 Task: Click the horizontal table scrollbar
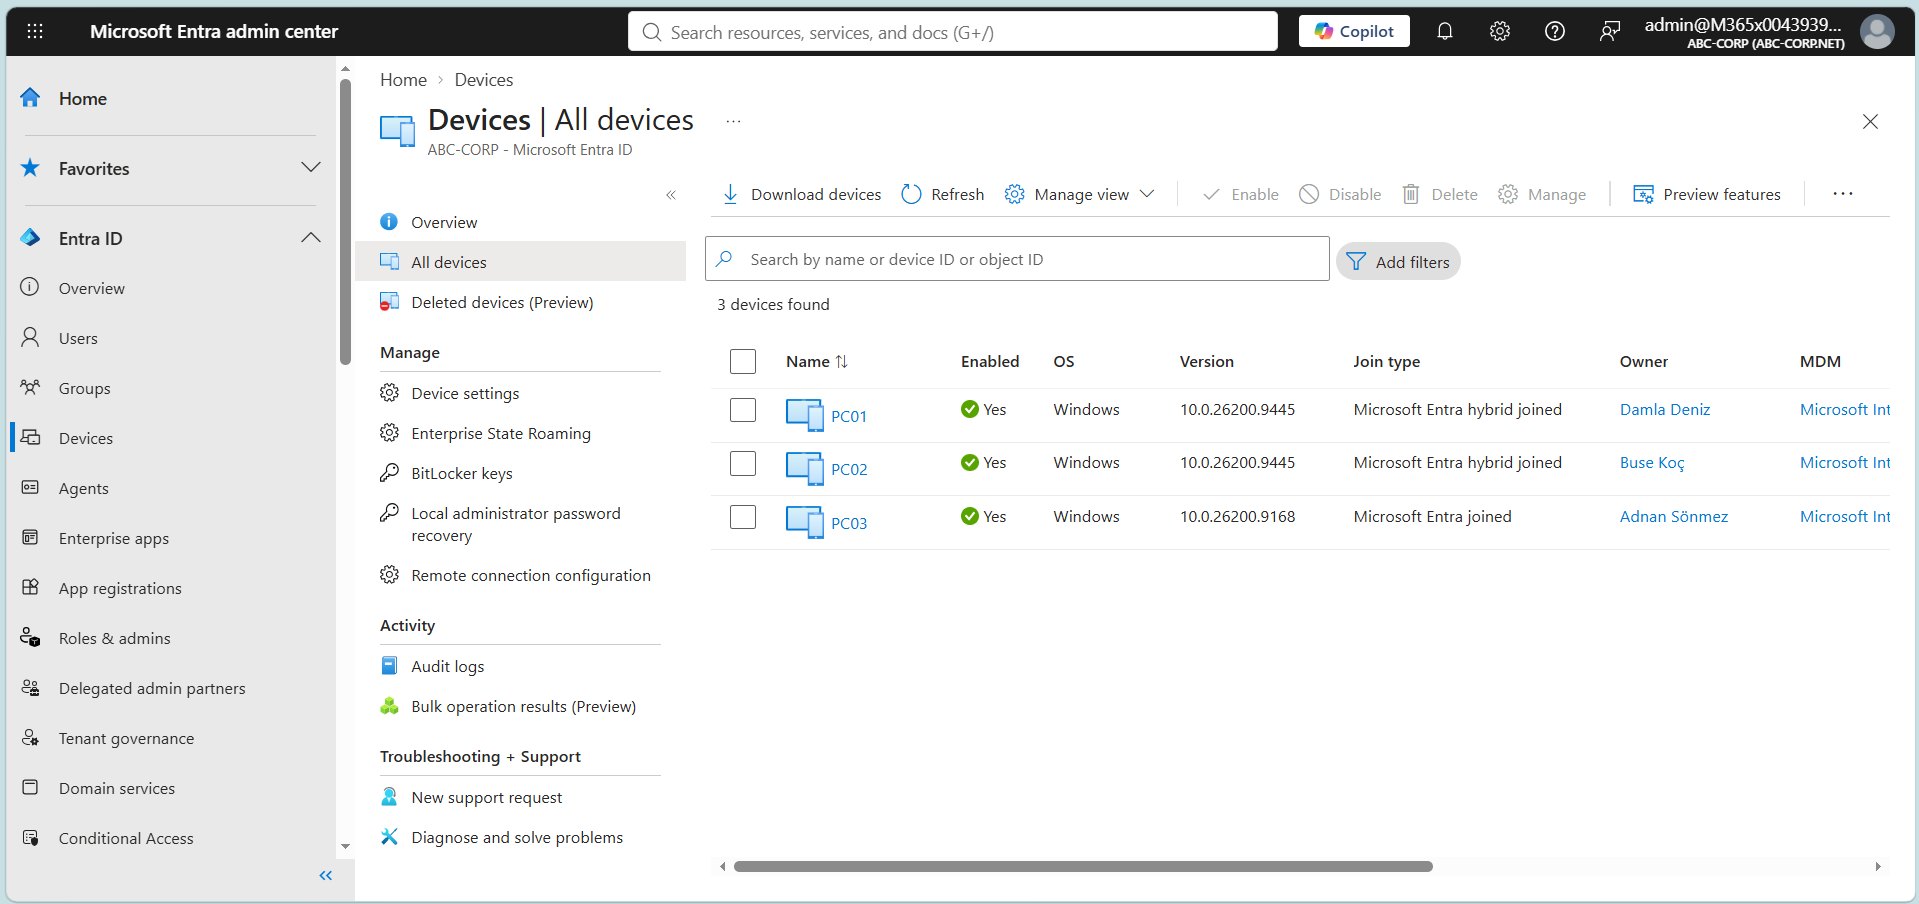click(1083, 866)
